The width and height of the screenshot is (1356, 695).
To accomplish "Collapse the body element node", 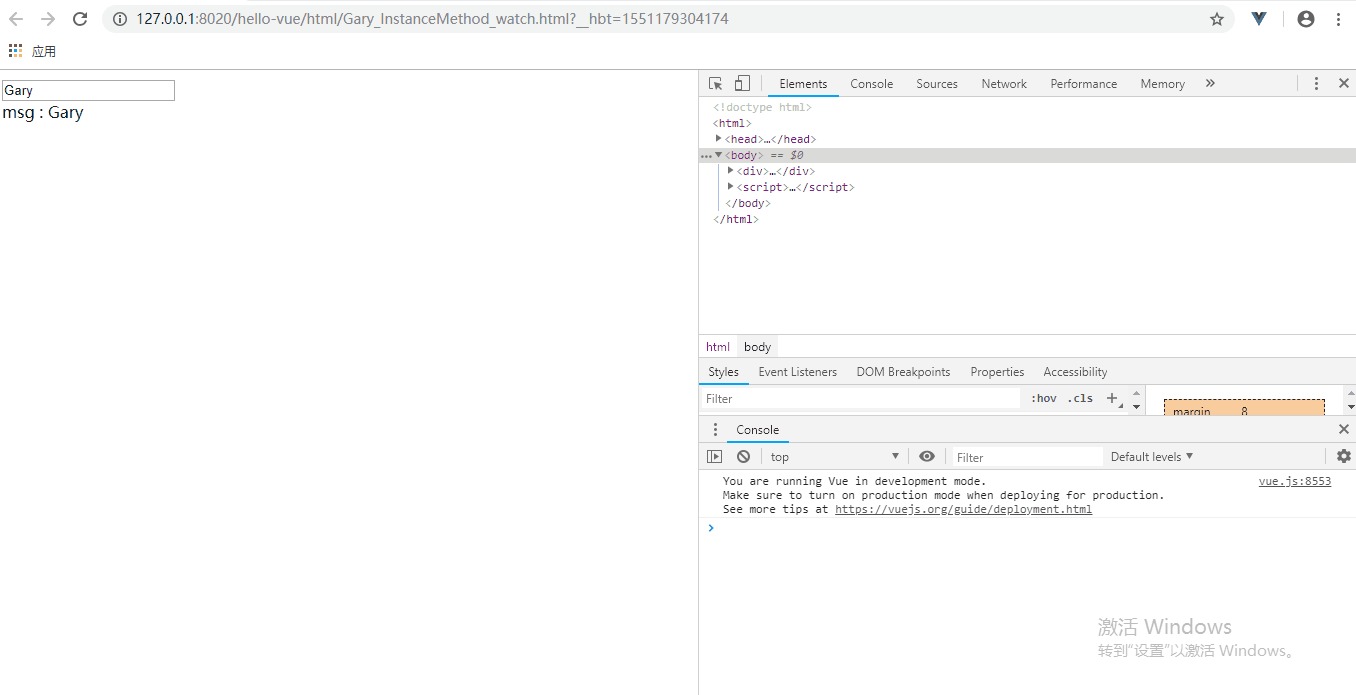I will [718, 155].
